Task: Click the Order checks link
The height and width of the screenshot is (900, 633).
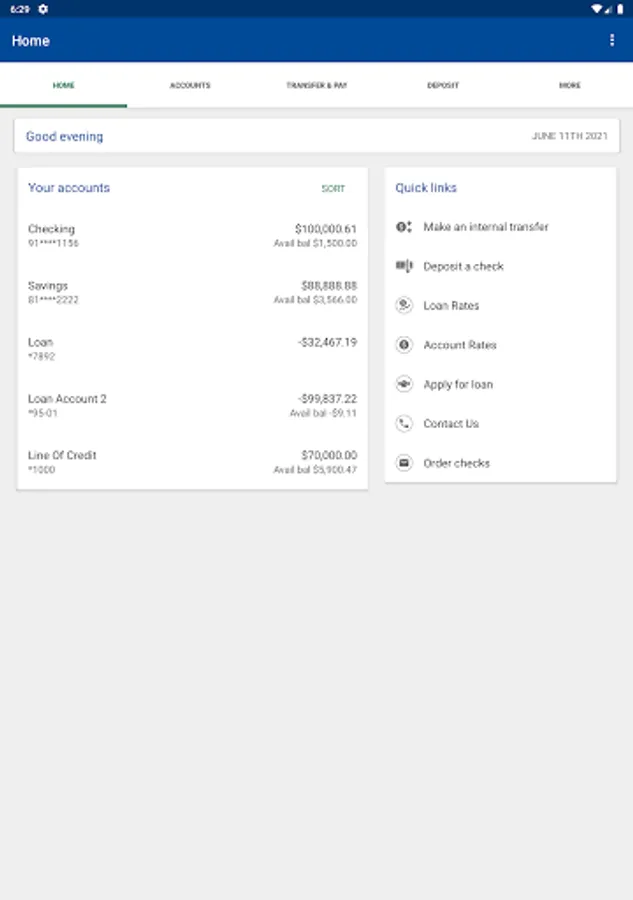Action: [x=457, y=463]
